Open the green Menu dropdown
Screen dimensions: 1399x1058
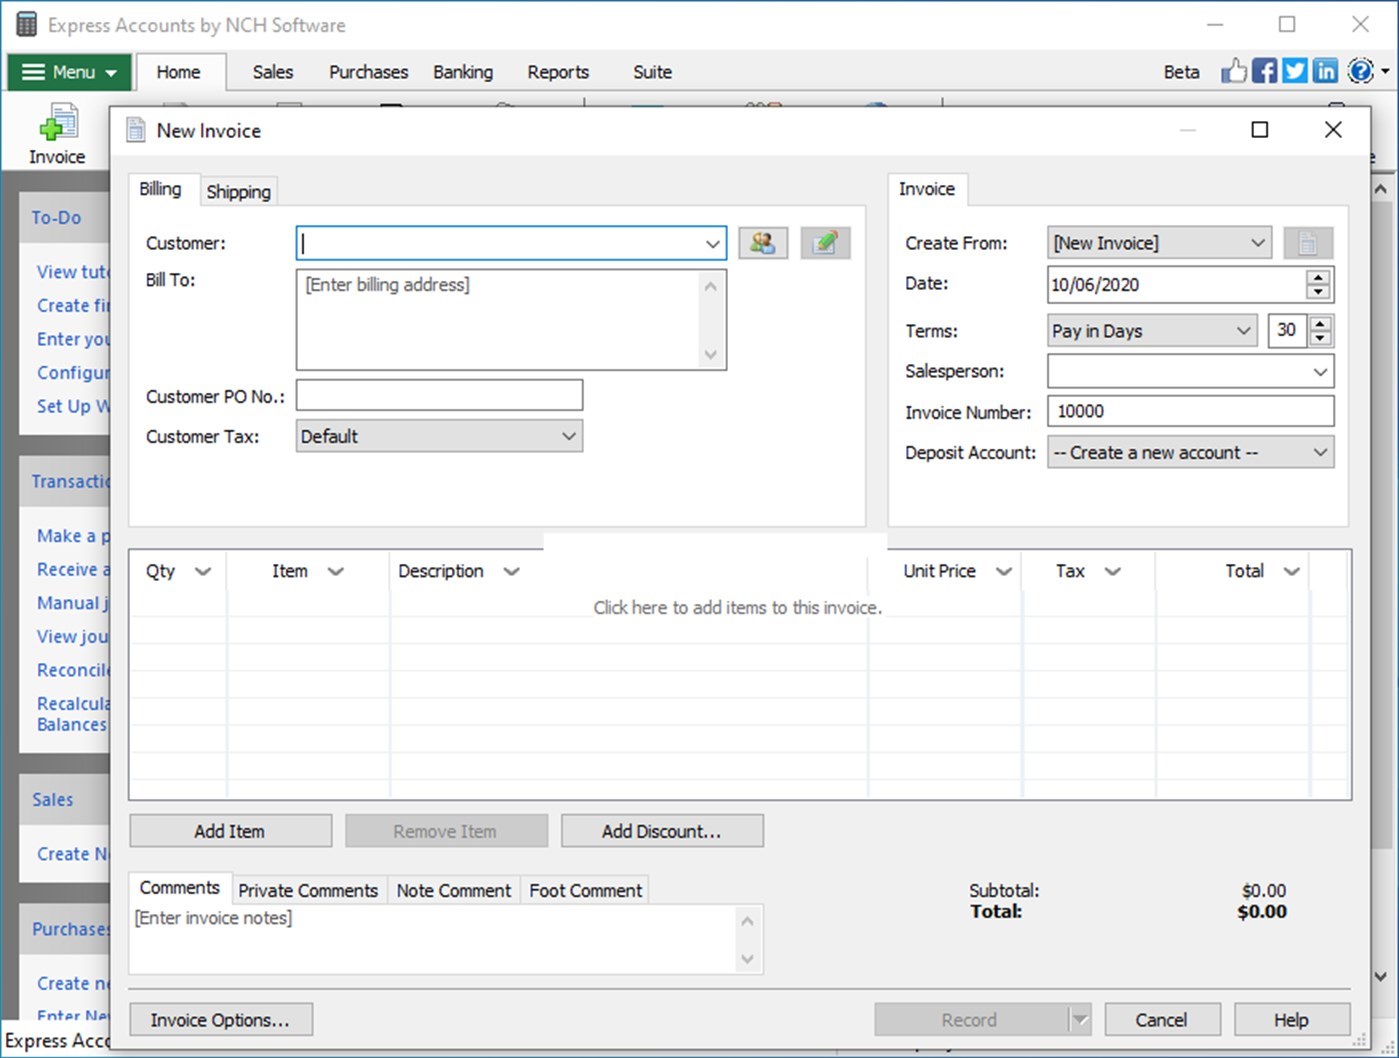(x=67, y=71)
